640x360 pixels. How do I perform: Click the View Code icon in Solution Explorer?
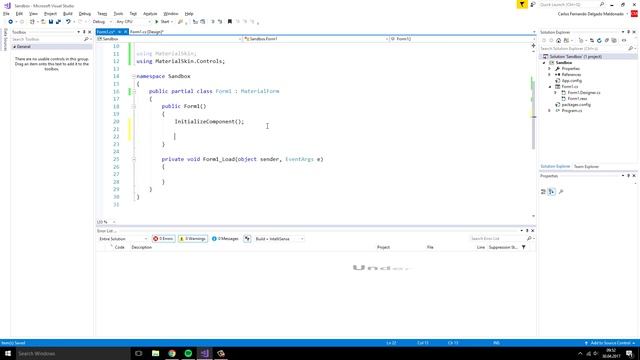(624, 40)
